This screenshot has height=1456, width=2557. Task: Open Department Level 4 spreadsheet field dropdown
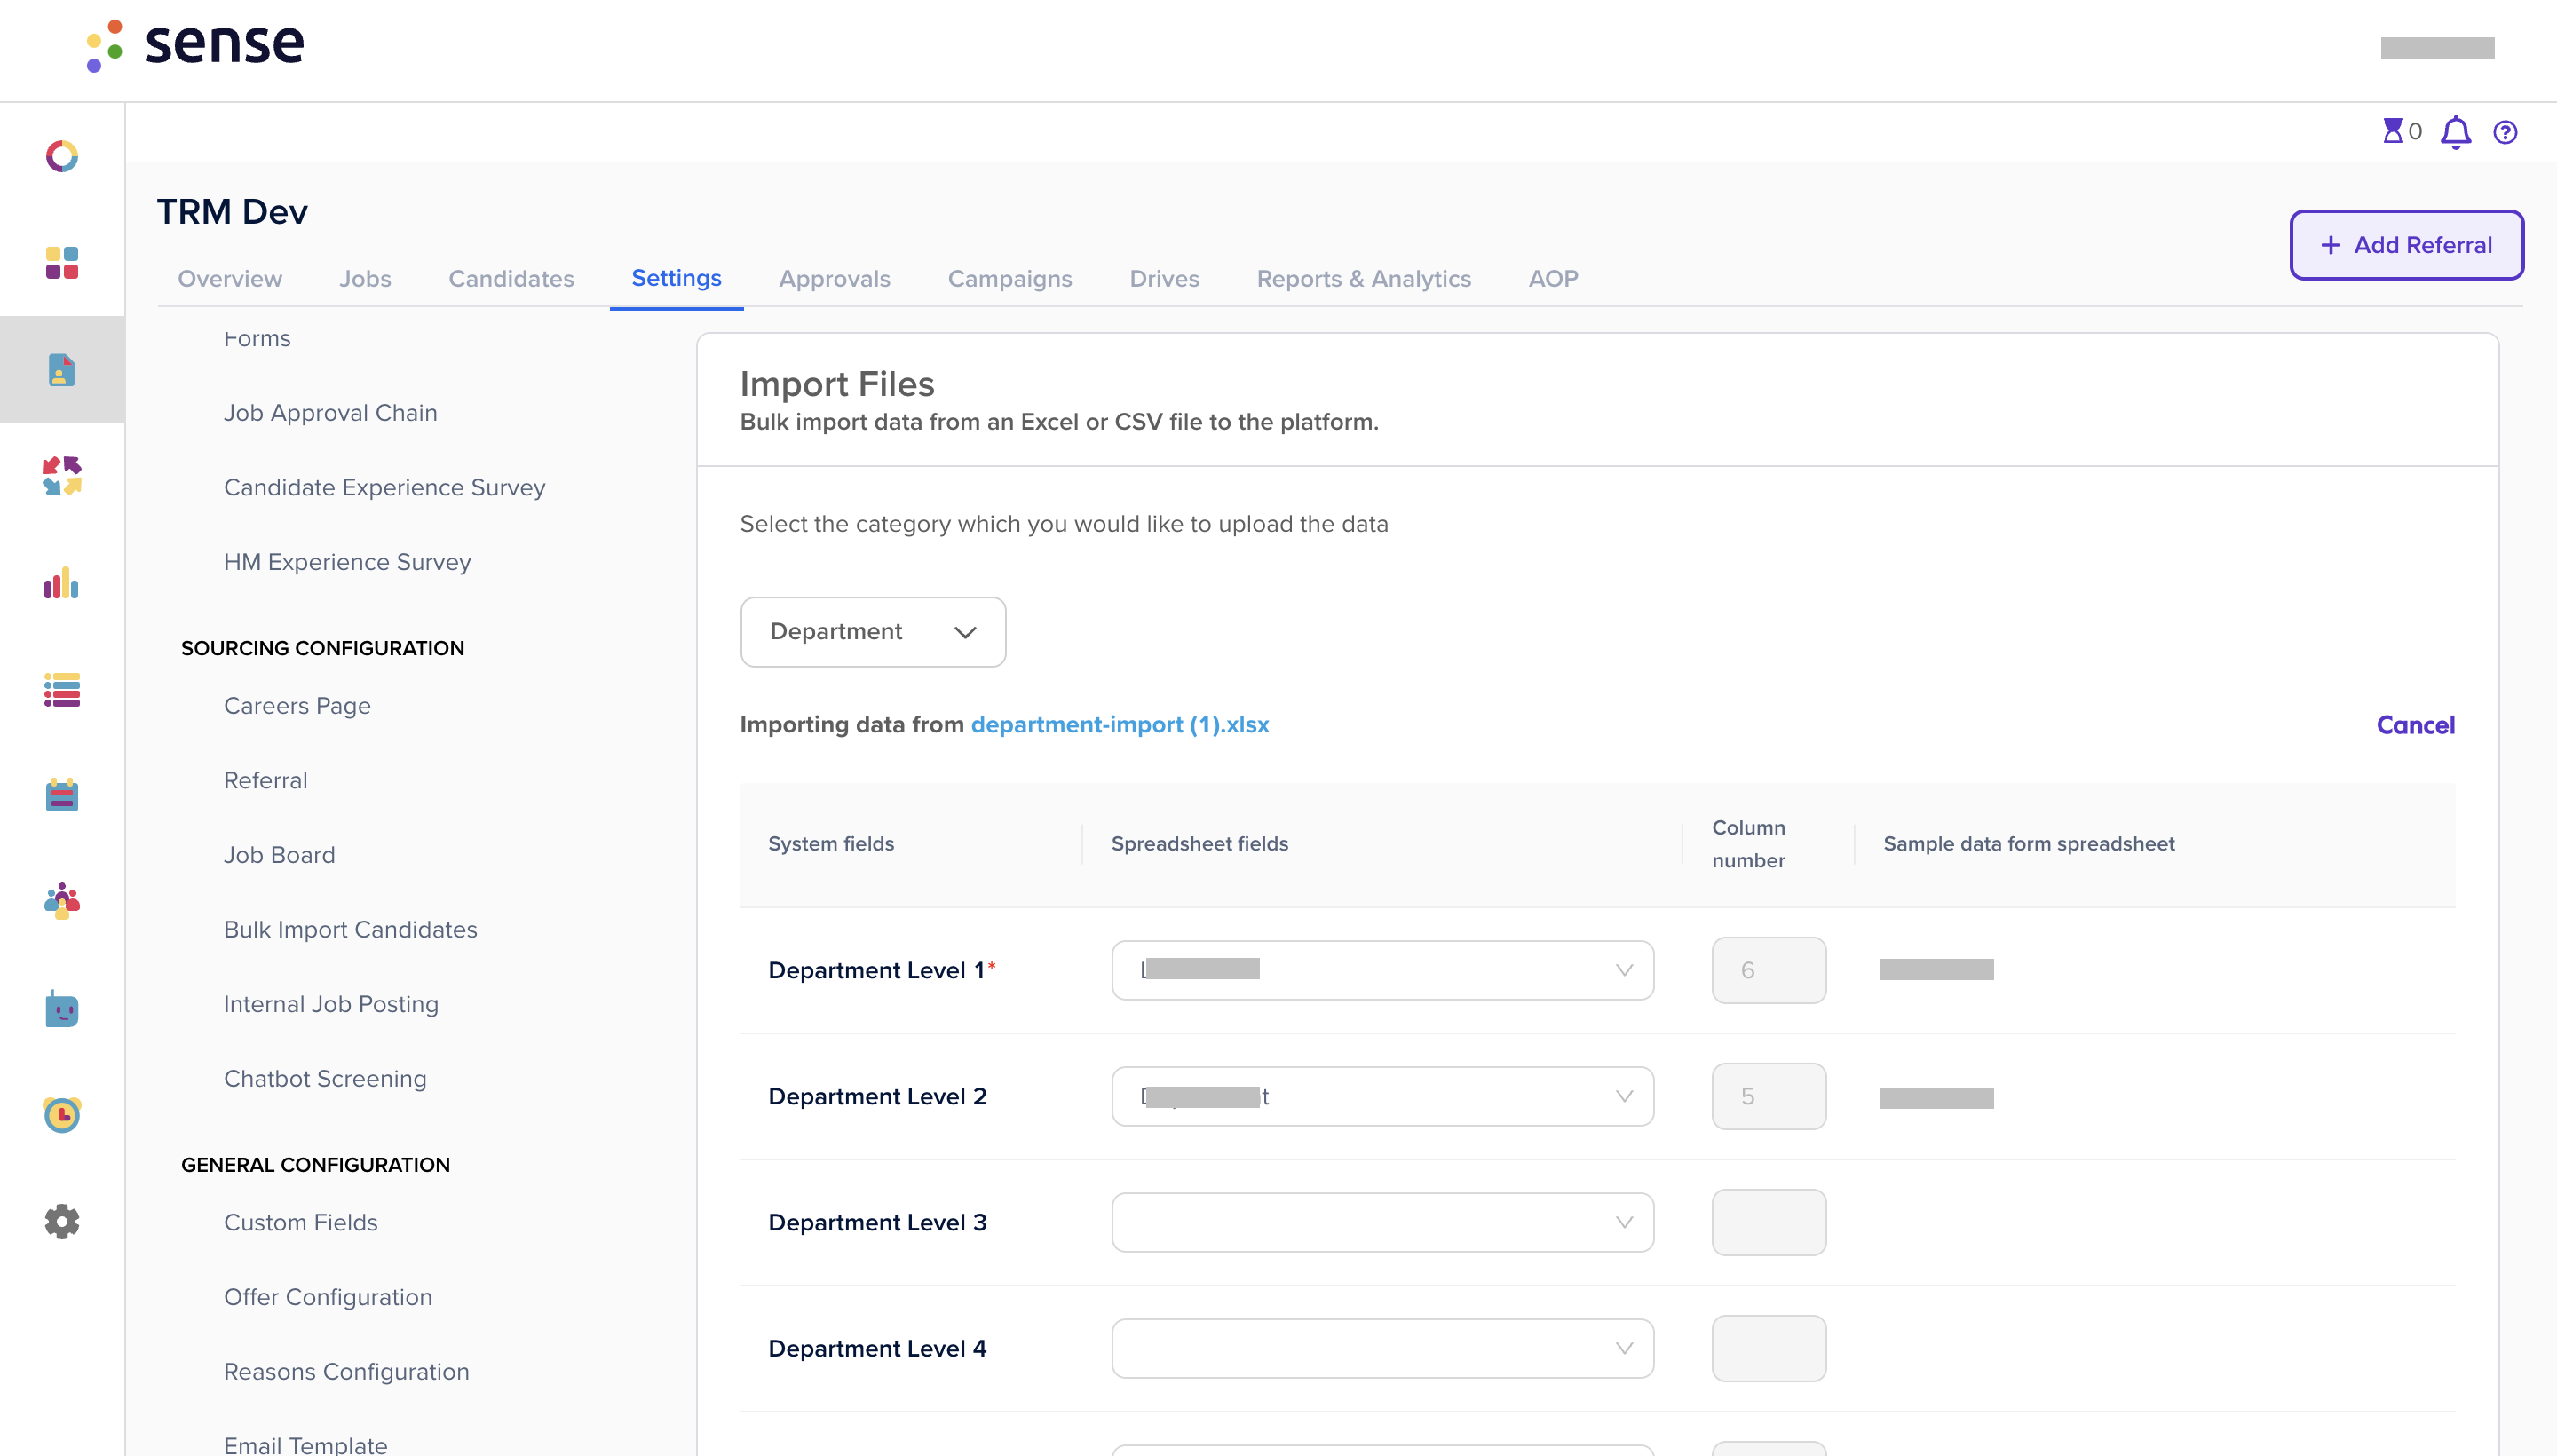[1382, 1348]
